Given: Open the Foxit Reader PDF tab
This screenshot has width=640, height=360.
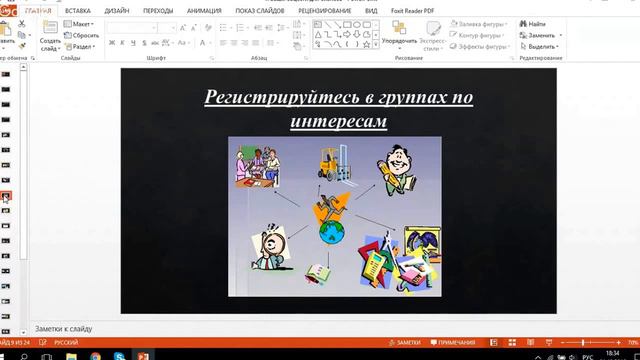Looking at the screenshot, I should pos(412,11).
